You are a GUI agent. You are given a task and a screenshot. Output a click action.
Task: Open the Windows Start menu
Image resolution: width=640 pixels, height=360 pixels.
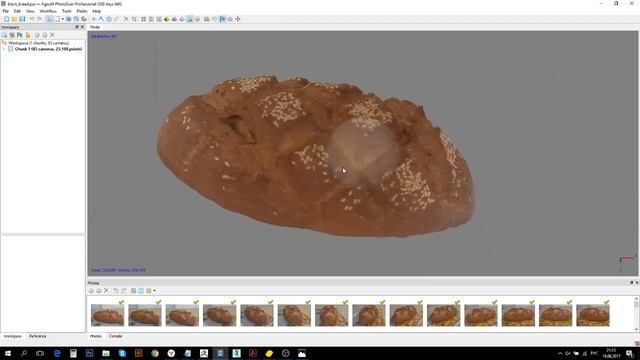coord(7,353)
